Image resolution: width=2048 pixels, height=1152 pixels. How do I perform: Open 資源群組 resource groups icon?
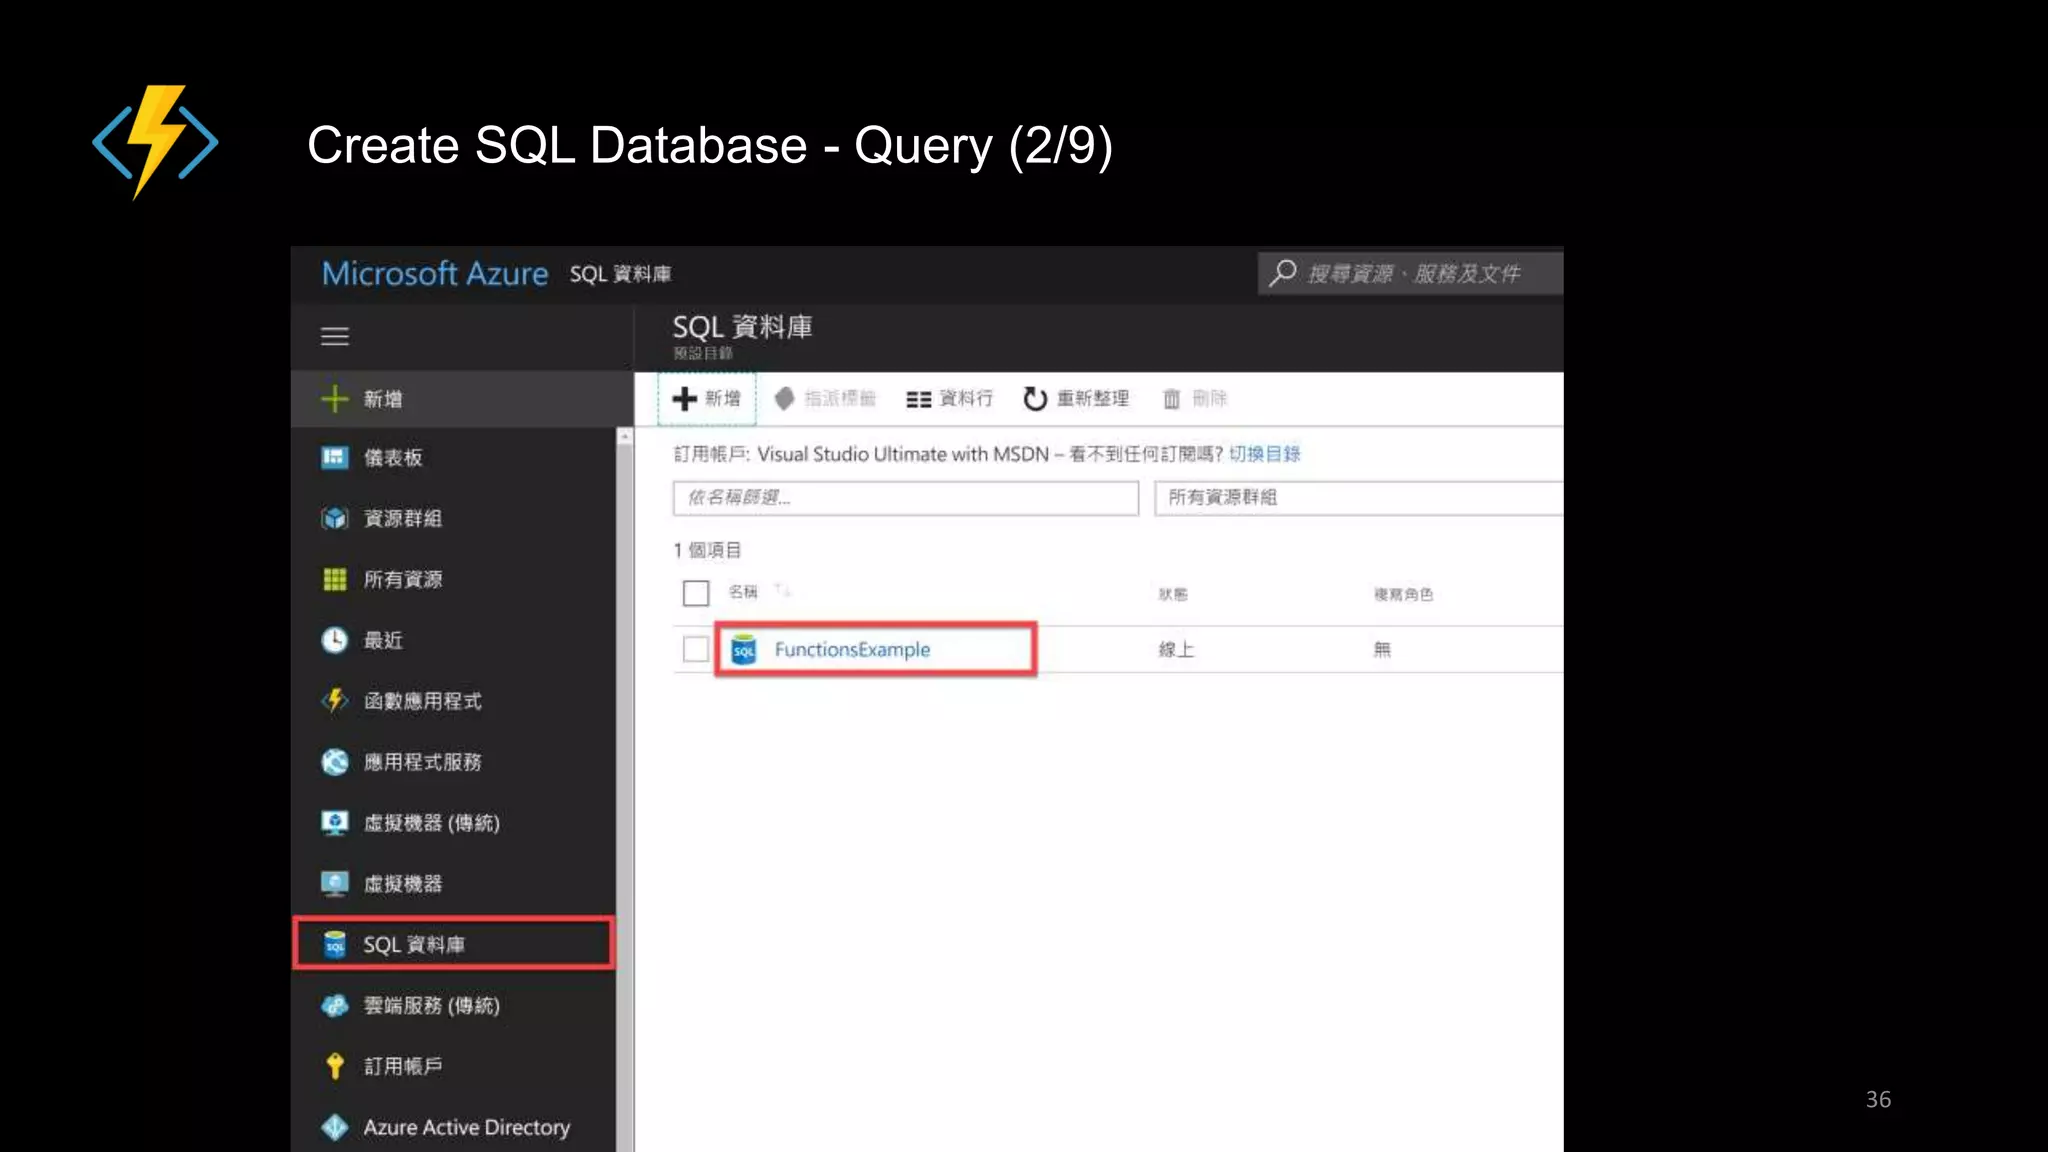click(x=334, y=518)
